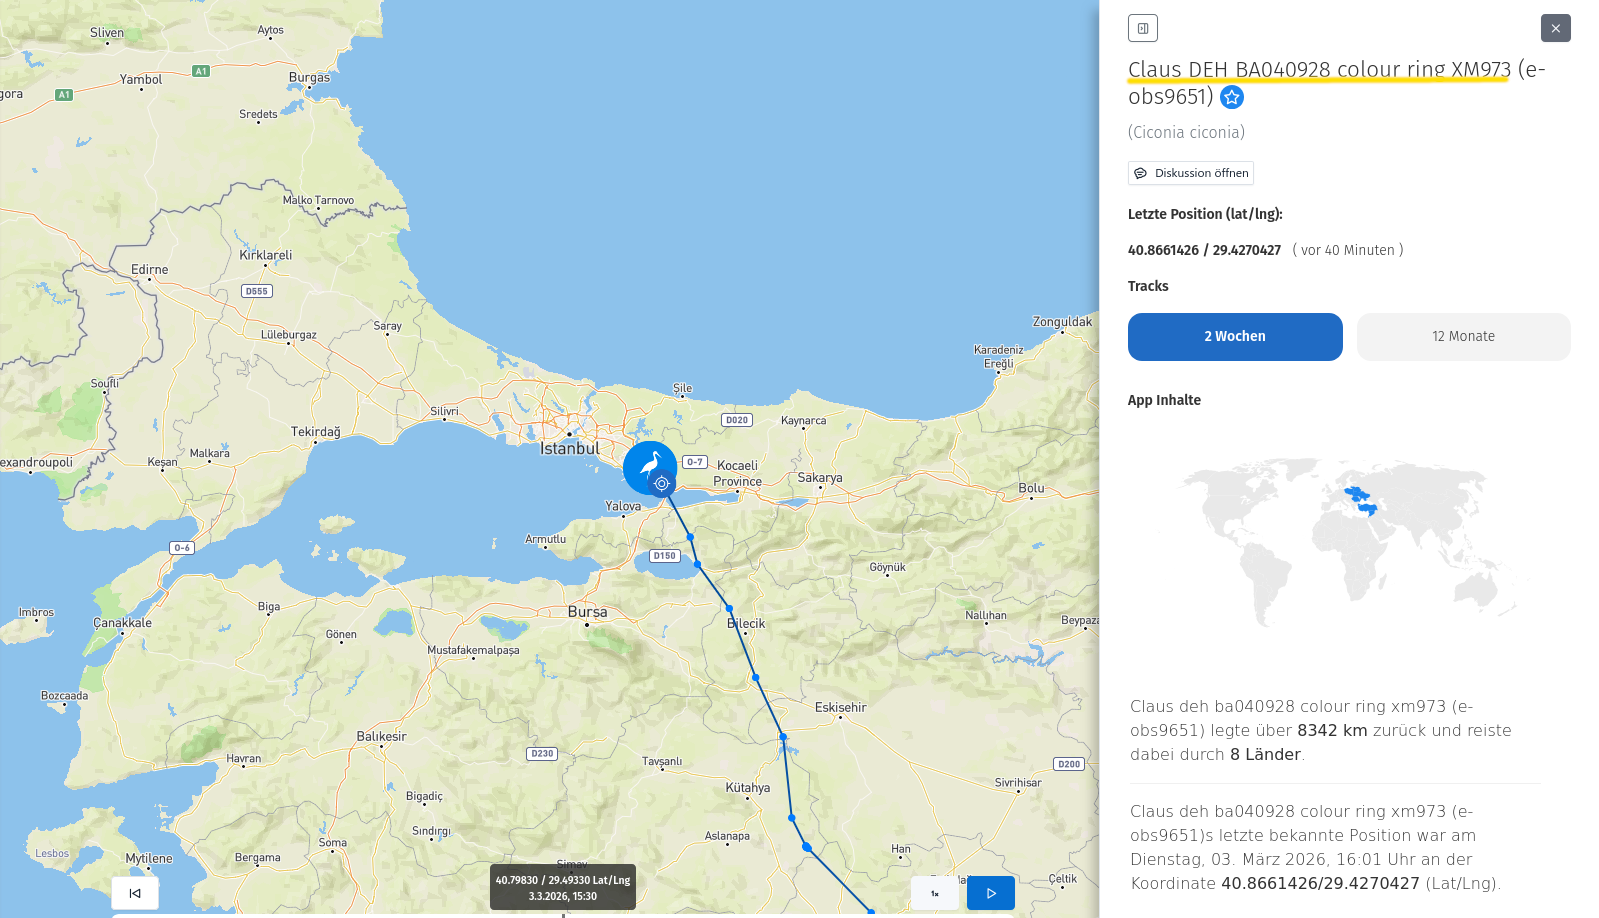Viewport: 1599px width, 918px height.
Task: Click the blue star favorite badge
Action: click(x=1232, y=97)
